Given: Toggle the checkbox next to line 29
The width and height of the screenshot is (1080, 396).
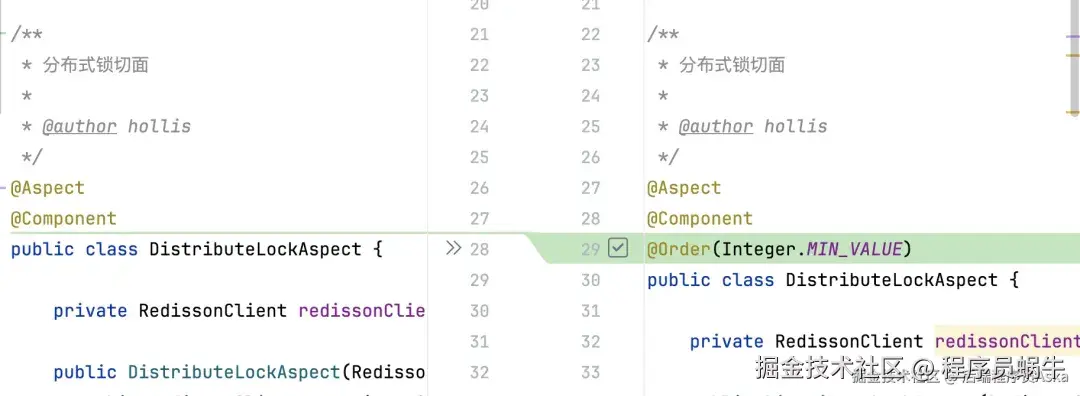Looking at the screenshot, I should click(618, 249).
